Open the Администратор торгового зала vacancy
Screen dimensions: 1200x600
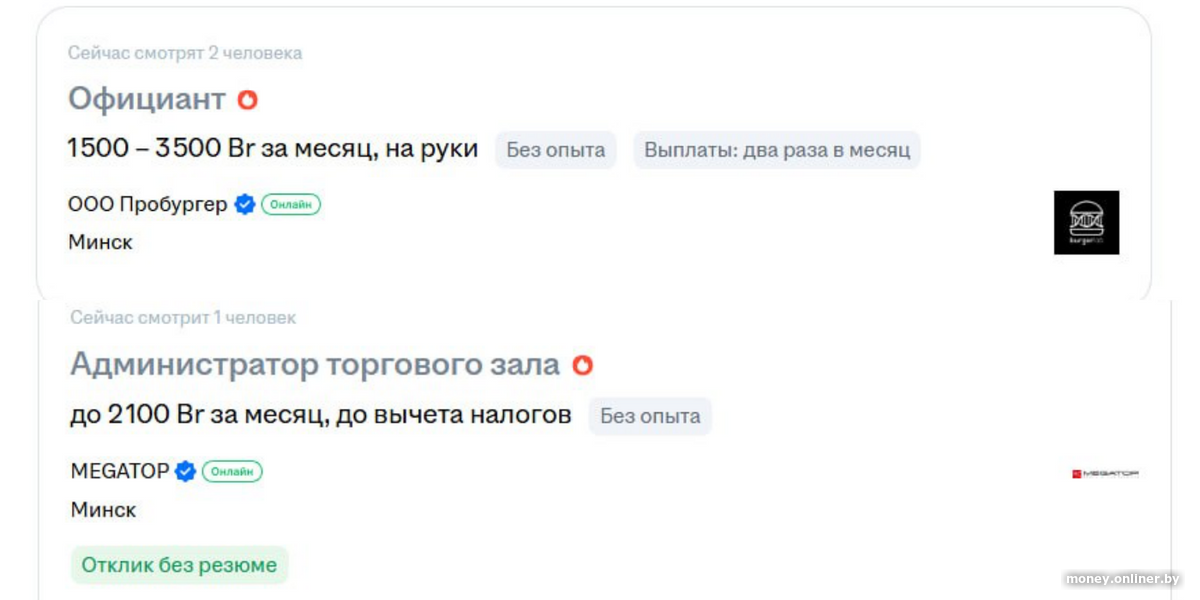315,365
